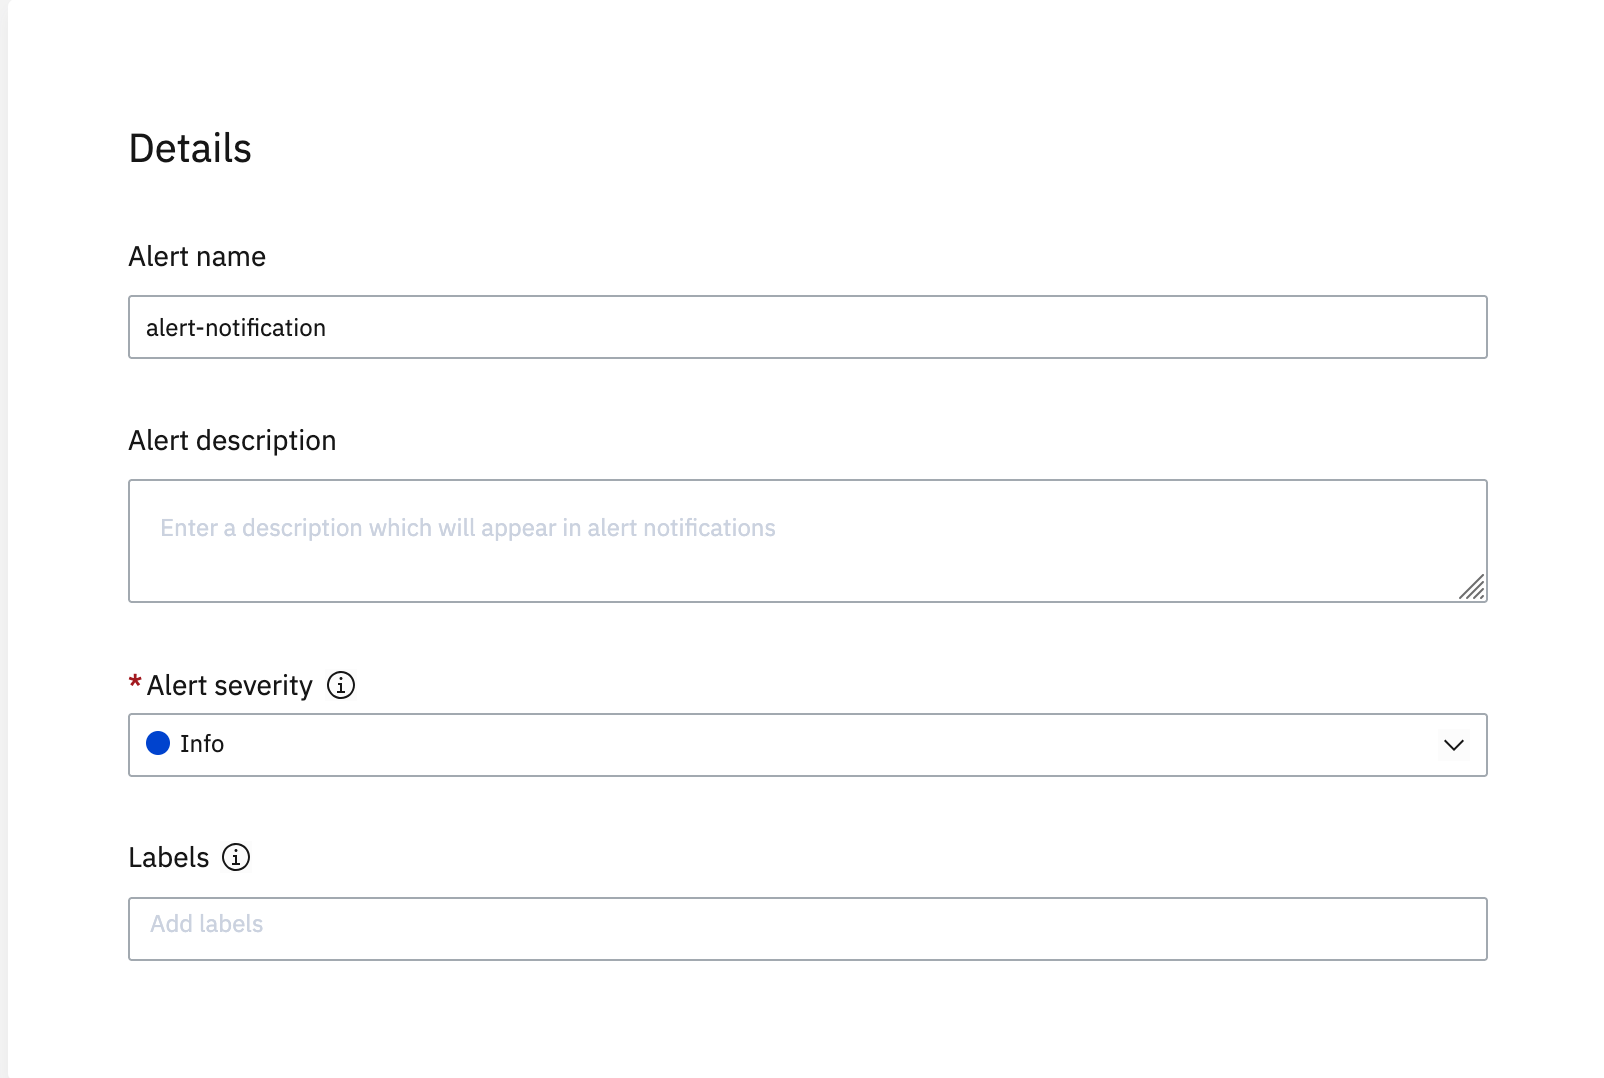The height and width of the screenshot is (1078, 1604).
Task: Select the "Info" severity value text
Action: [x=202, y=744]
